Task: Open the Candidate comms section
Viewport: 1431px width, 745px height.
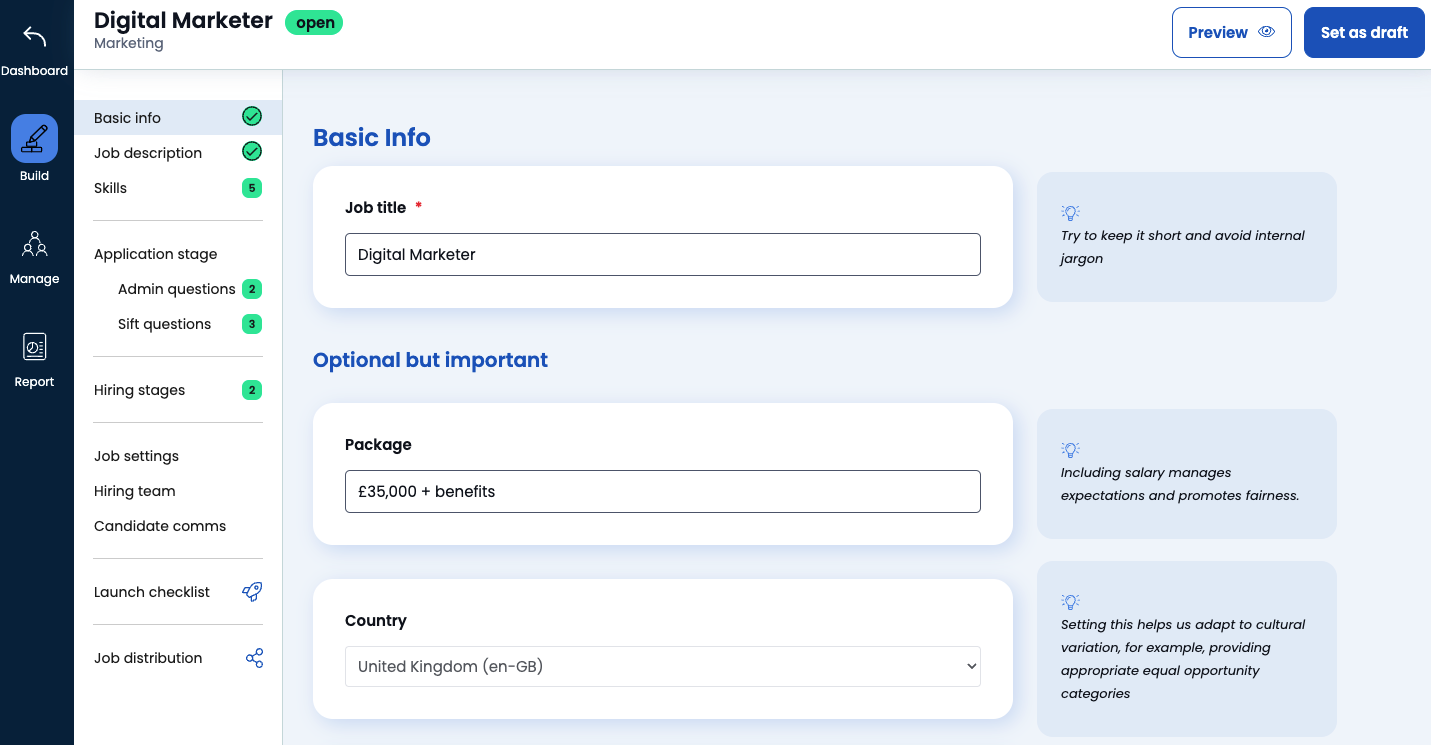Action: point(159,525)
